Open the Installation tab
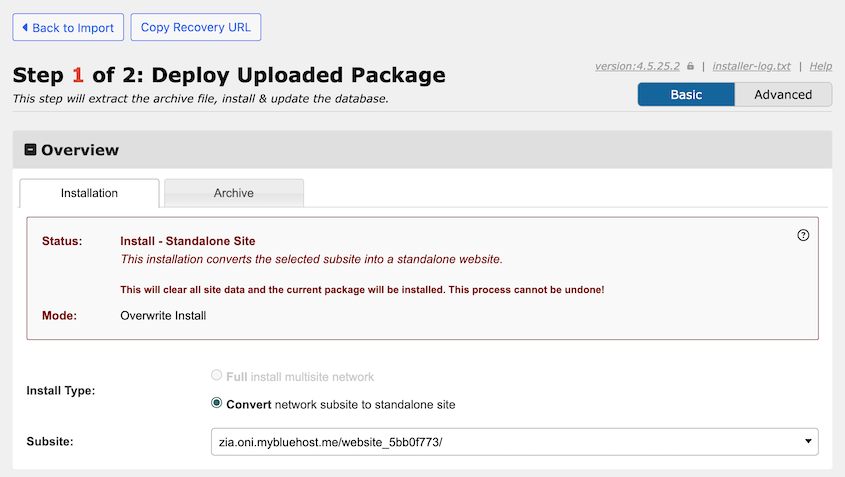The image size is (845, 477). pos(89,193)
